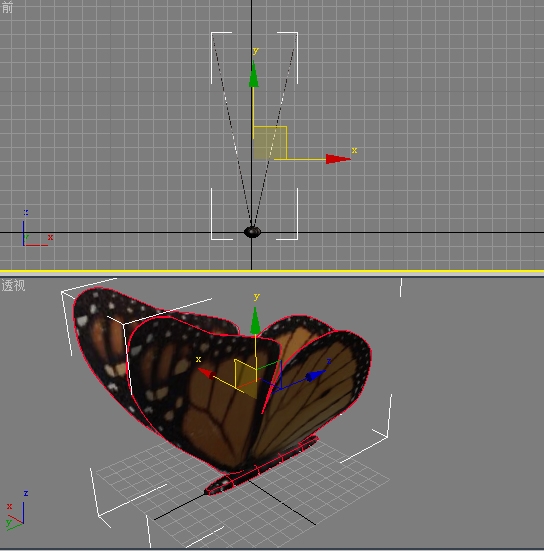The image size is (544, 551).
Task: Click yellow XY plane handle in Front viewport
Action: point(270,143)
